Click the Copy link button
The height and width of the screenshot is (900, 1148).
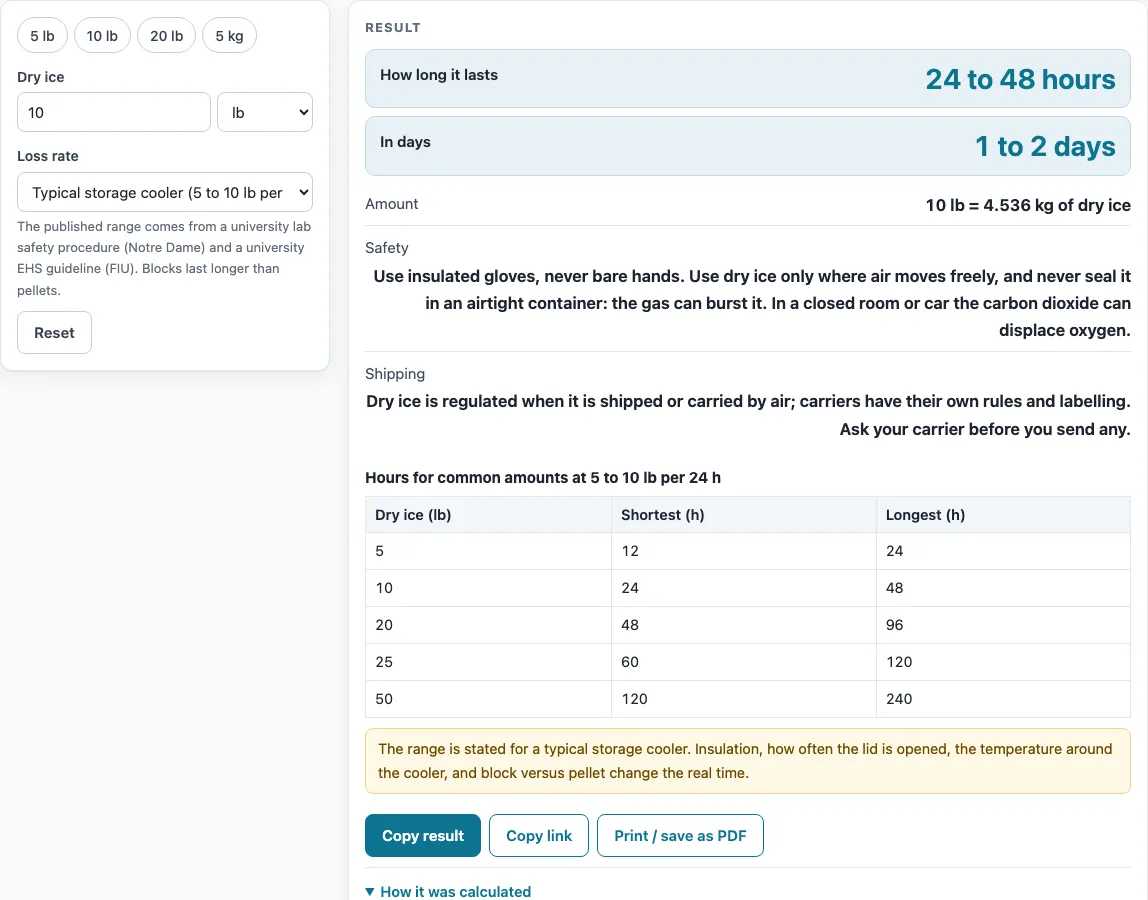coord(539,836)
